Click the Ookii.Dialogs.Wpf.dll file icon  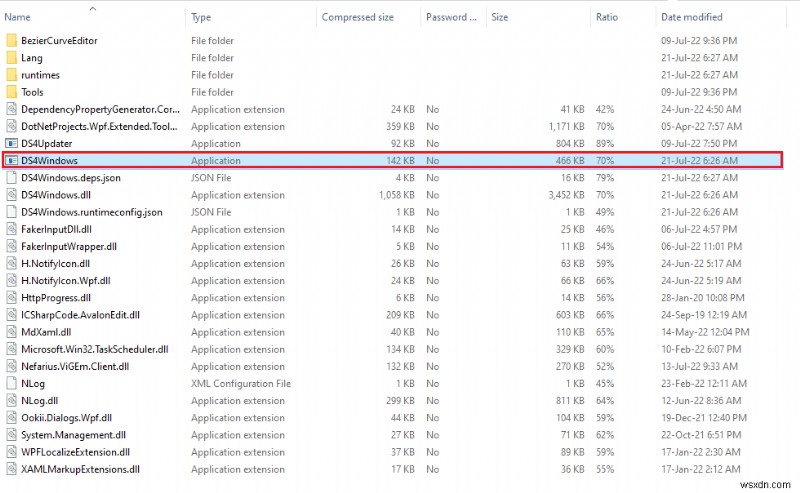coord(11,417)
